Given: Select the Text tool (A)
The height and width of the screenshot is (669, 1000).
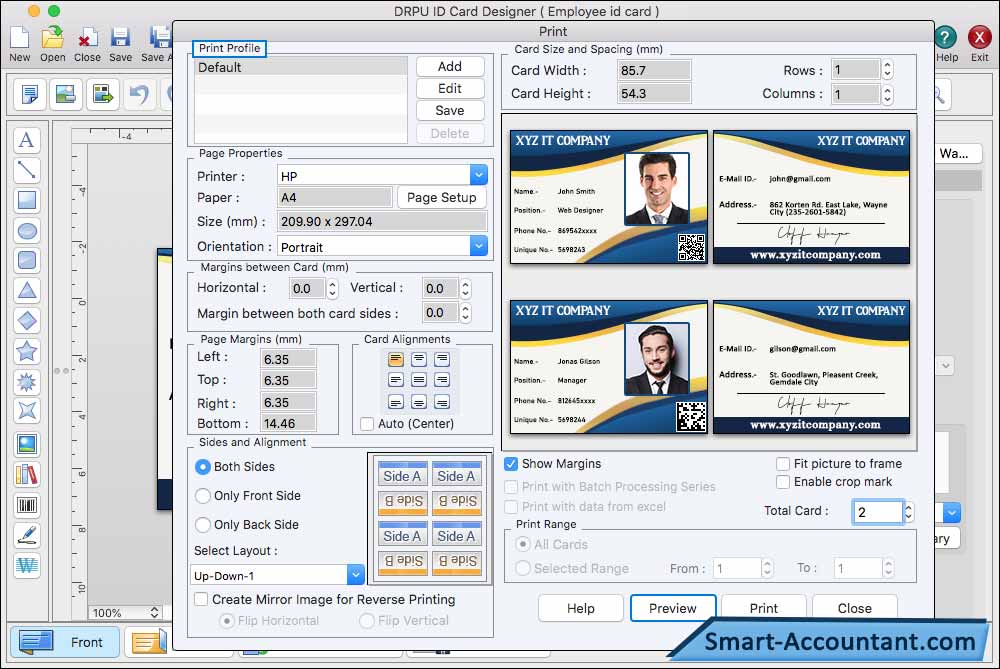Looking at the screenshot, I should point(27,140).
